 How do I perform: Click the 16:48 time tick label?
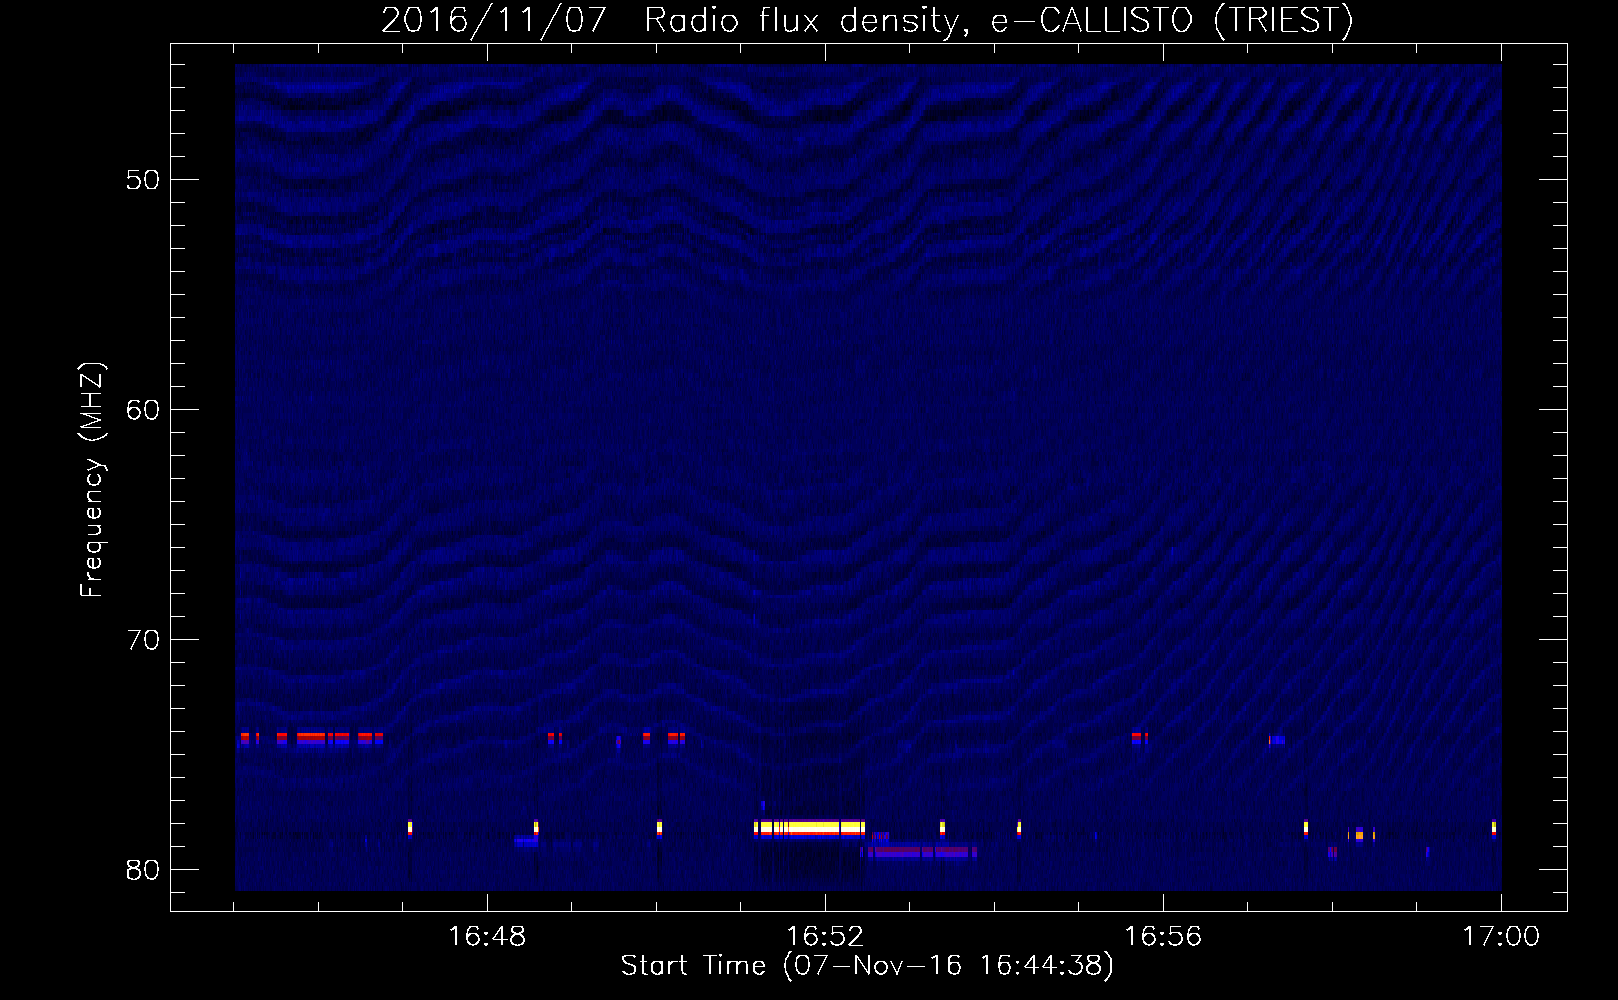[x=487, y=937]
